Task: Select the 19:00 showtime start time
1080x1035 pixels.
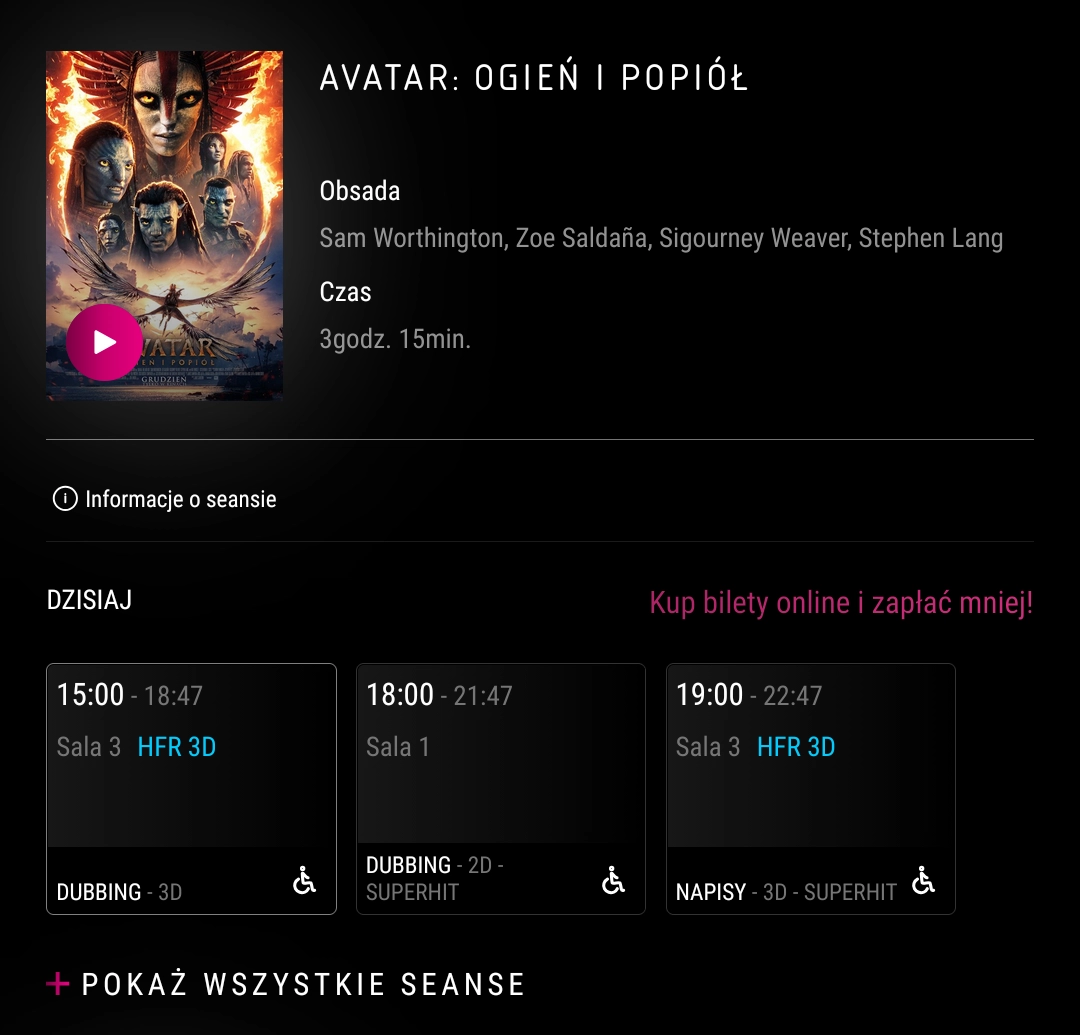Action: [709, 695]
